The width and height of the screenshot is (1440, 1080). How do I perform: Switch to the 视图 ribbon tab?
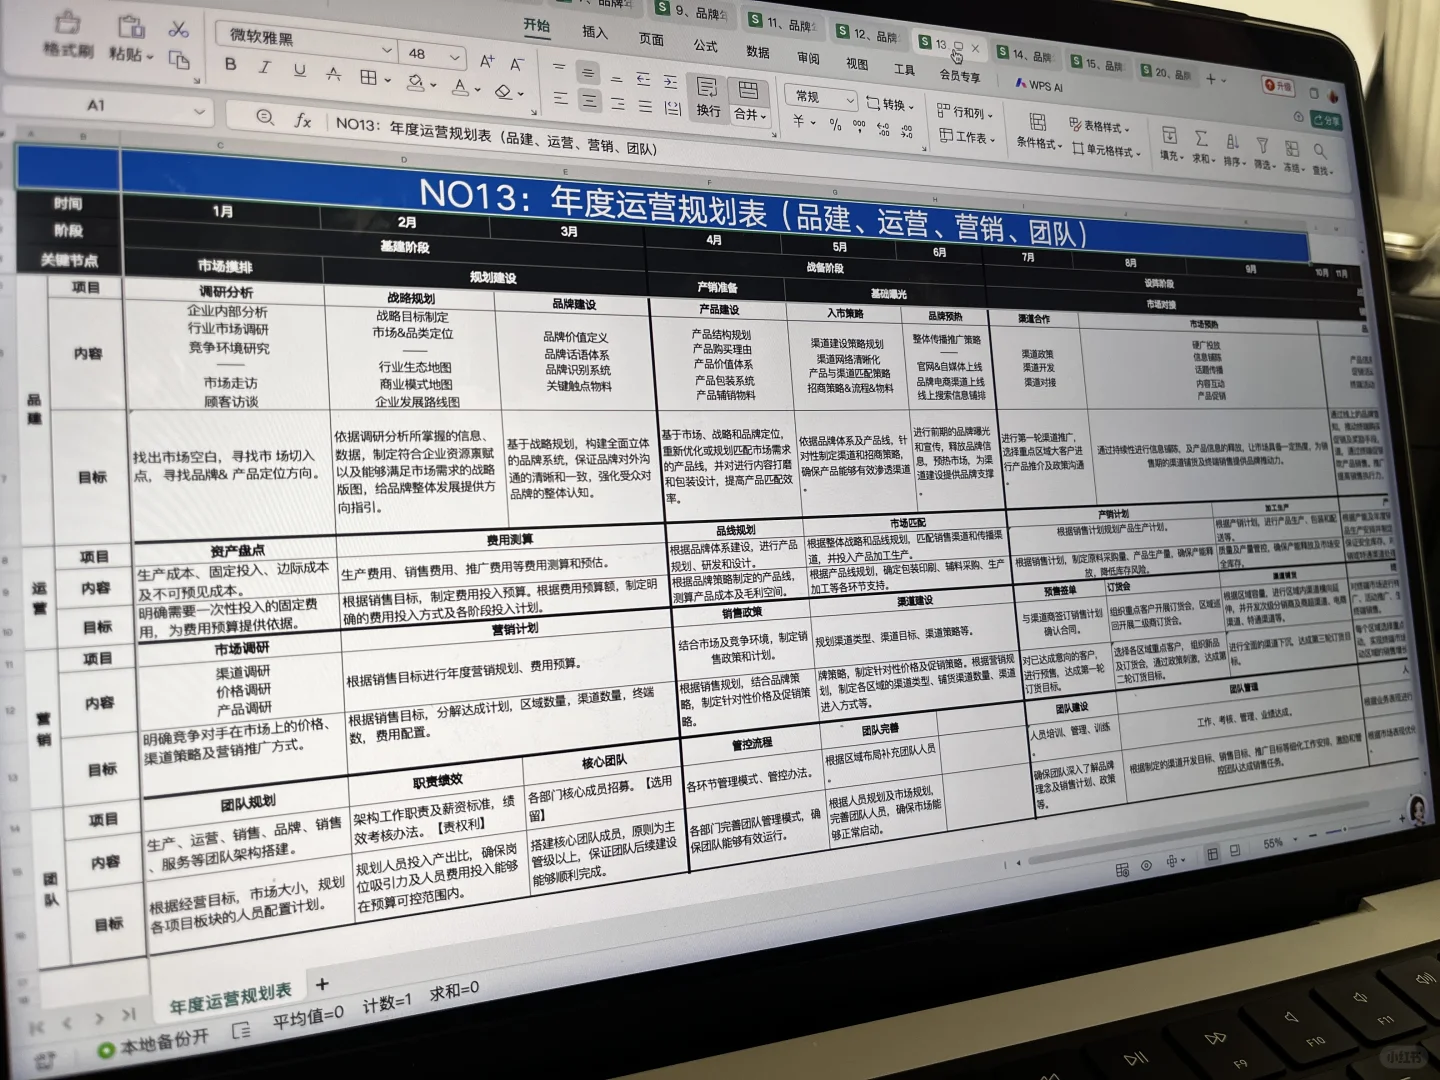pos(857,63)
